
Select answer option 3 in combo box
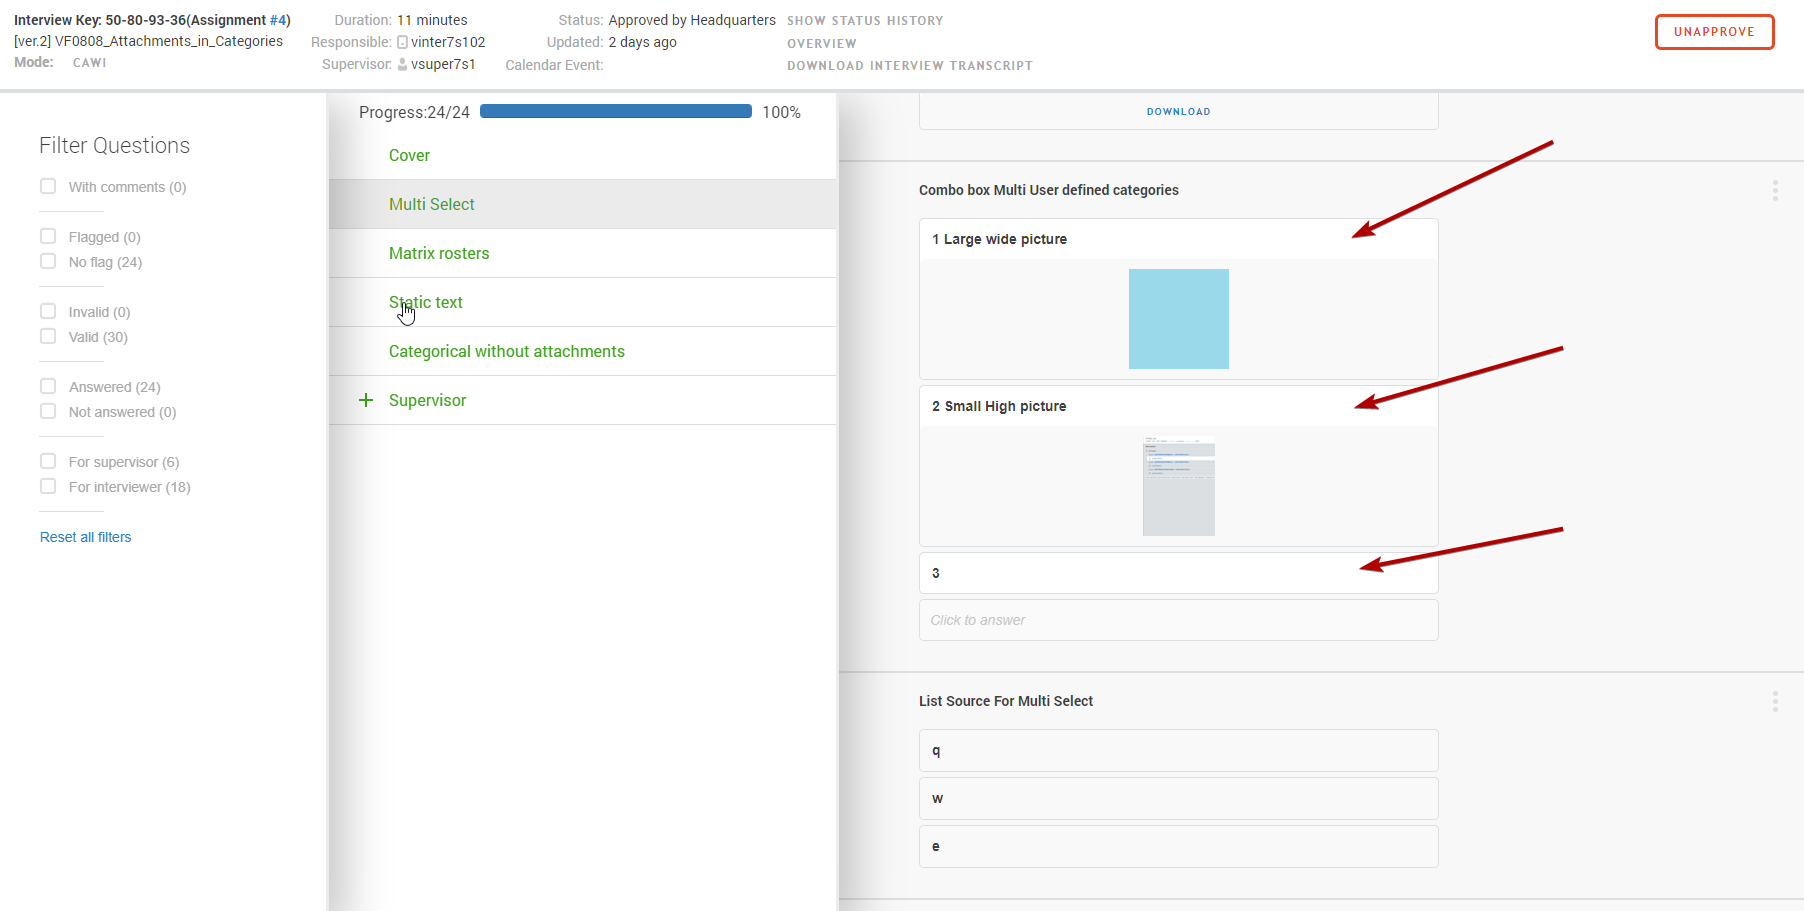(x=1179, y=573)
